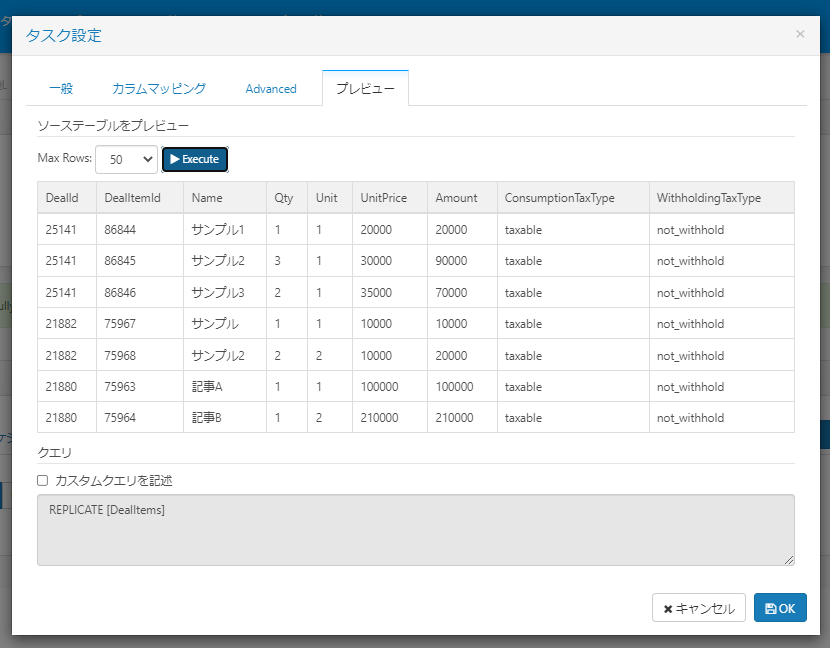Image resolution: width=830 pixels, height=648 pixels.
Task: Click the DealId column header
Action: [67, 197]
